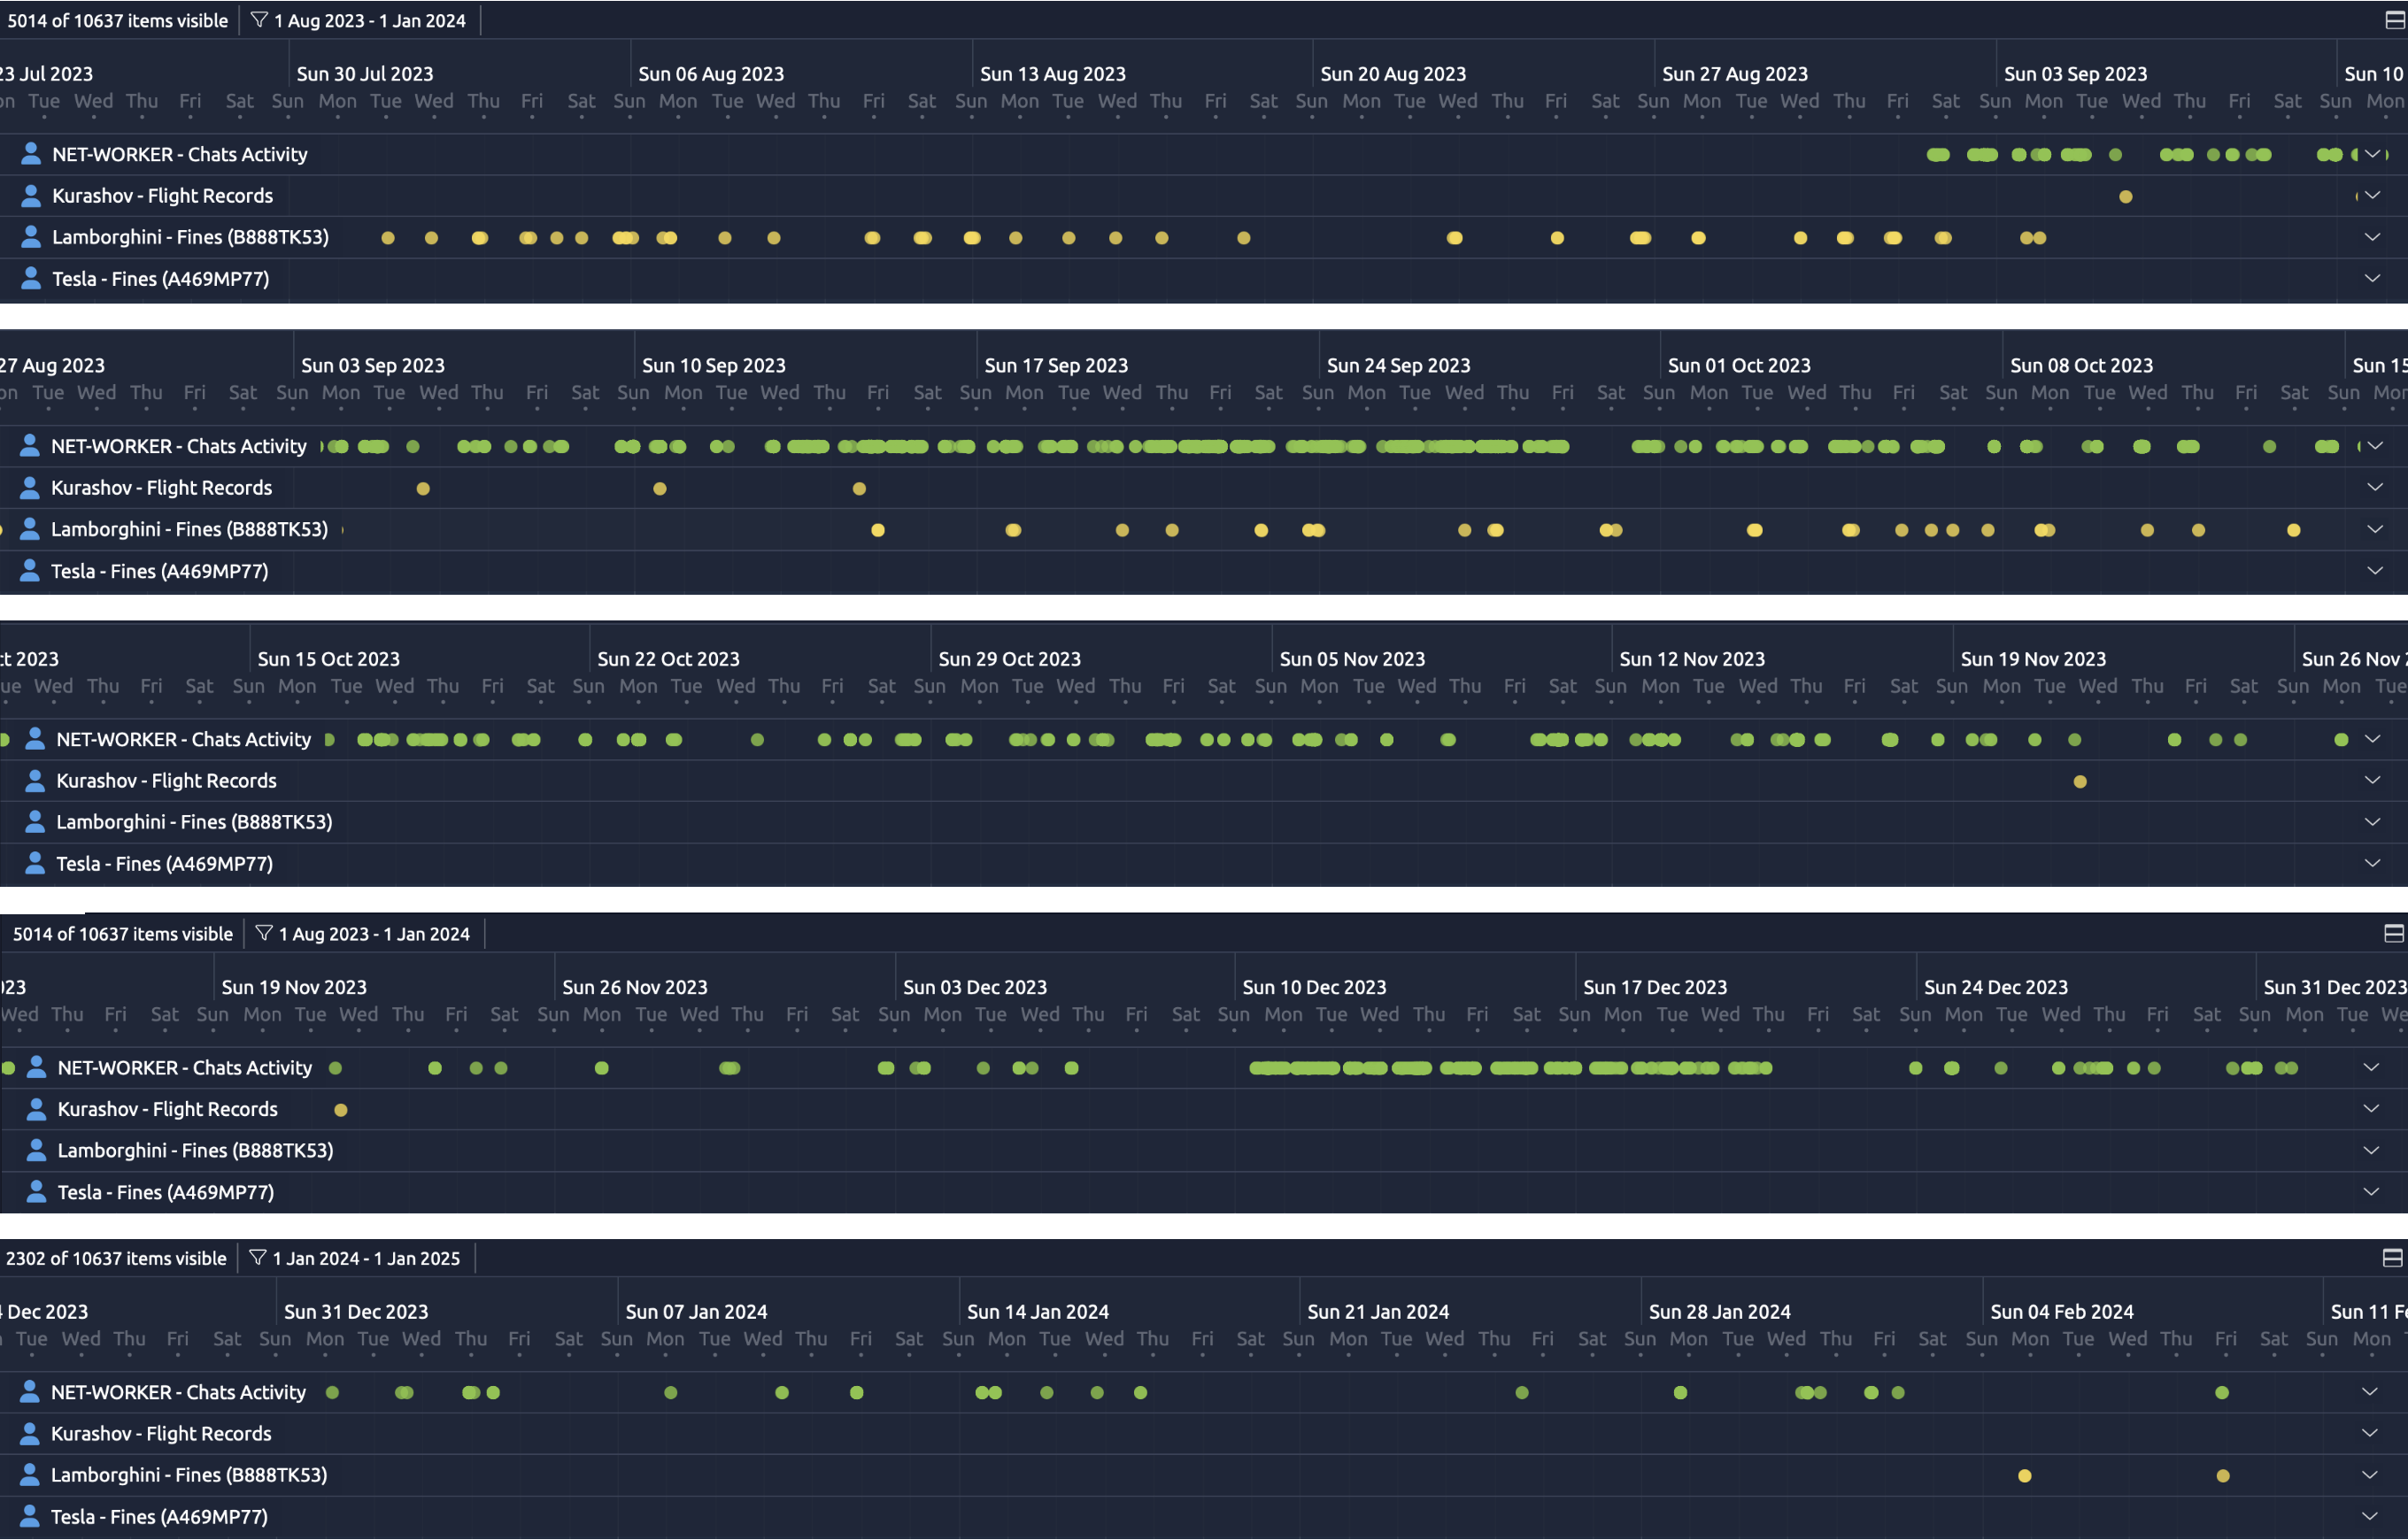Click Tesla - Fines person icon in January 2024 panel

tap(30, 1516)
